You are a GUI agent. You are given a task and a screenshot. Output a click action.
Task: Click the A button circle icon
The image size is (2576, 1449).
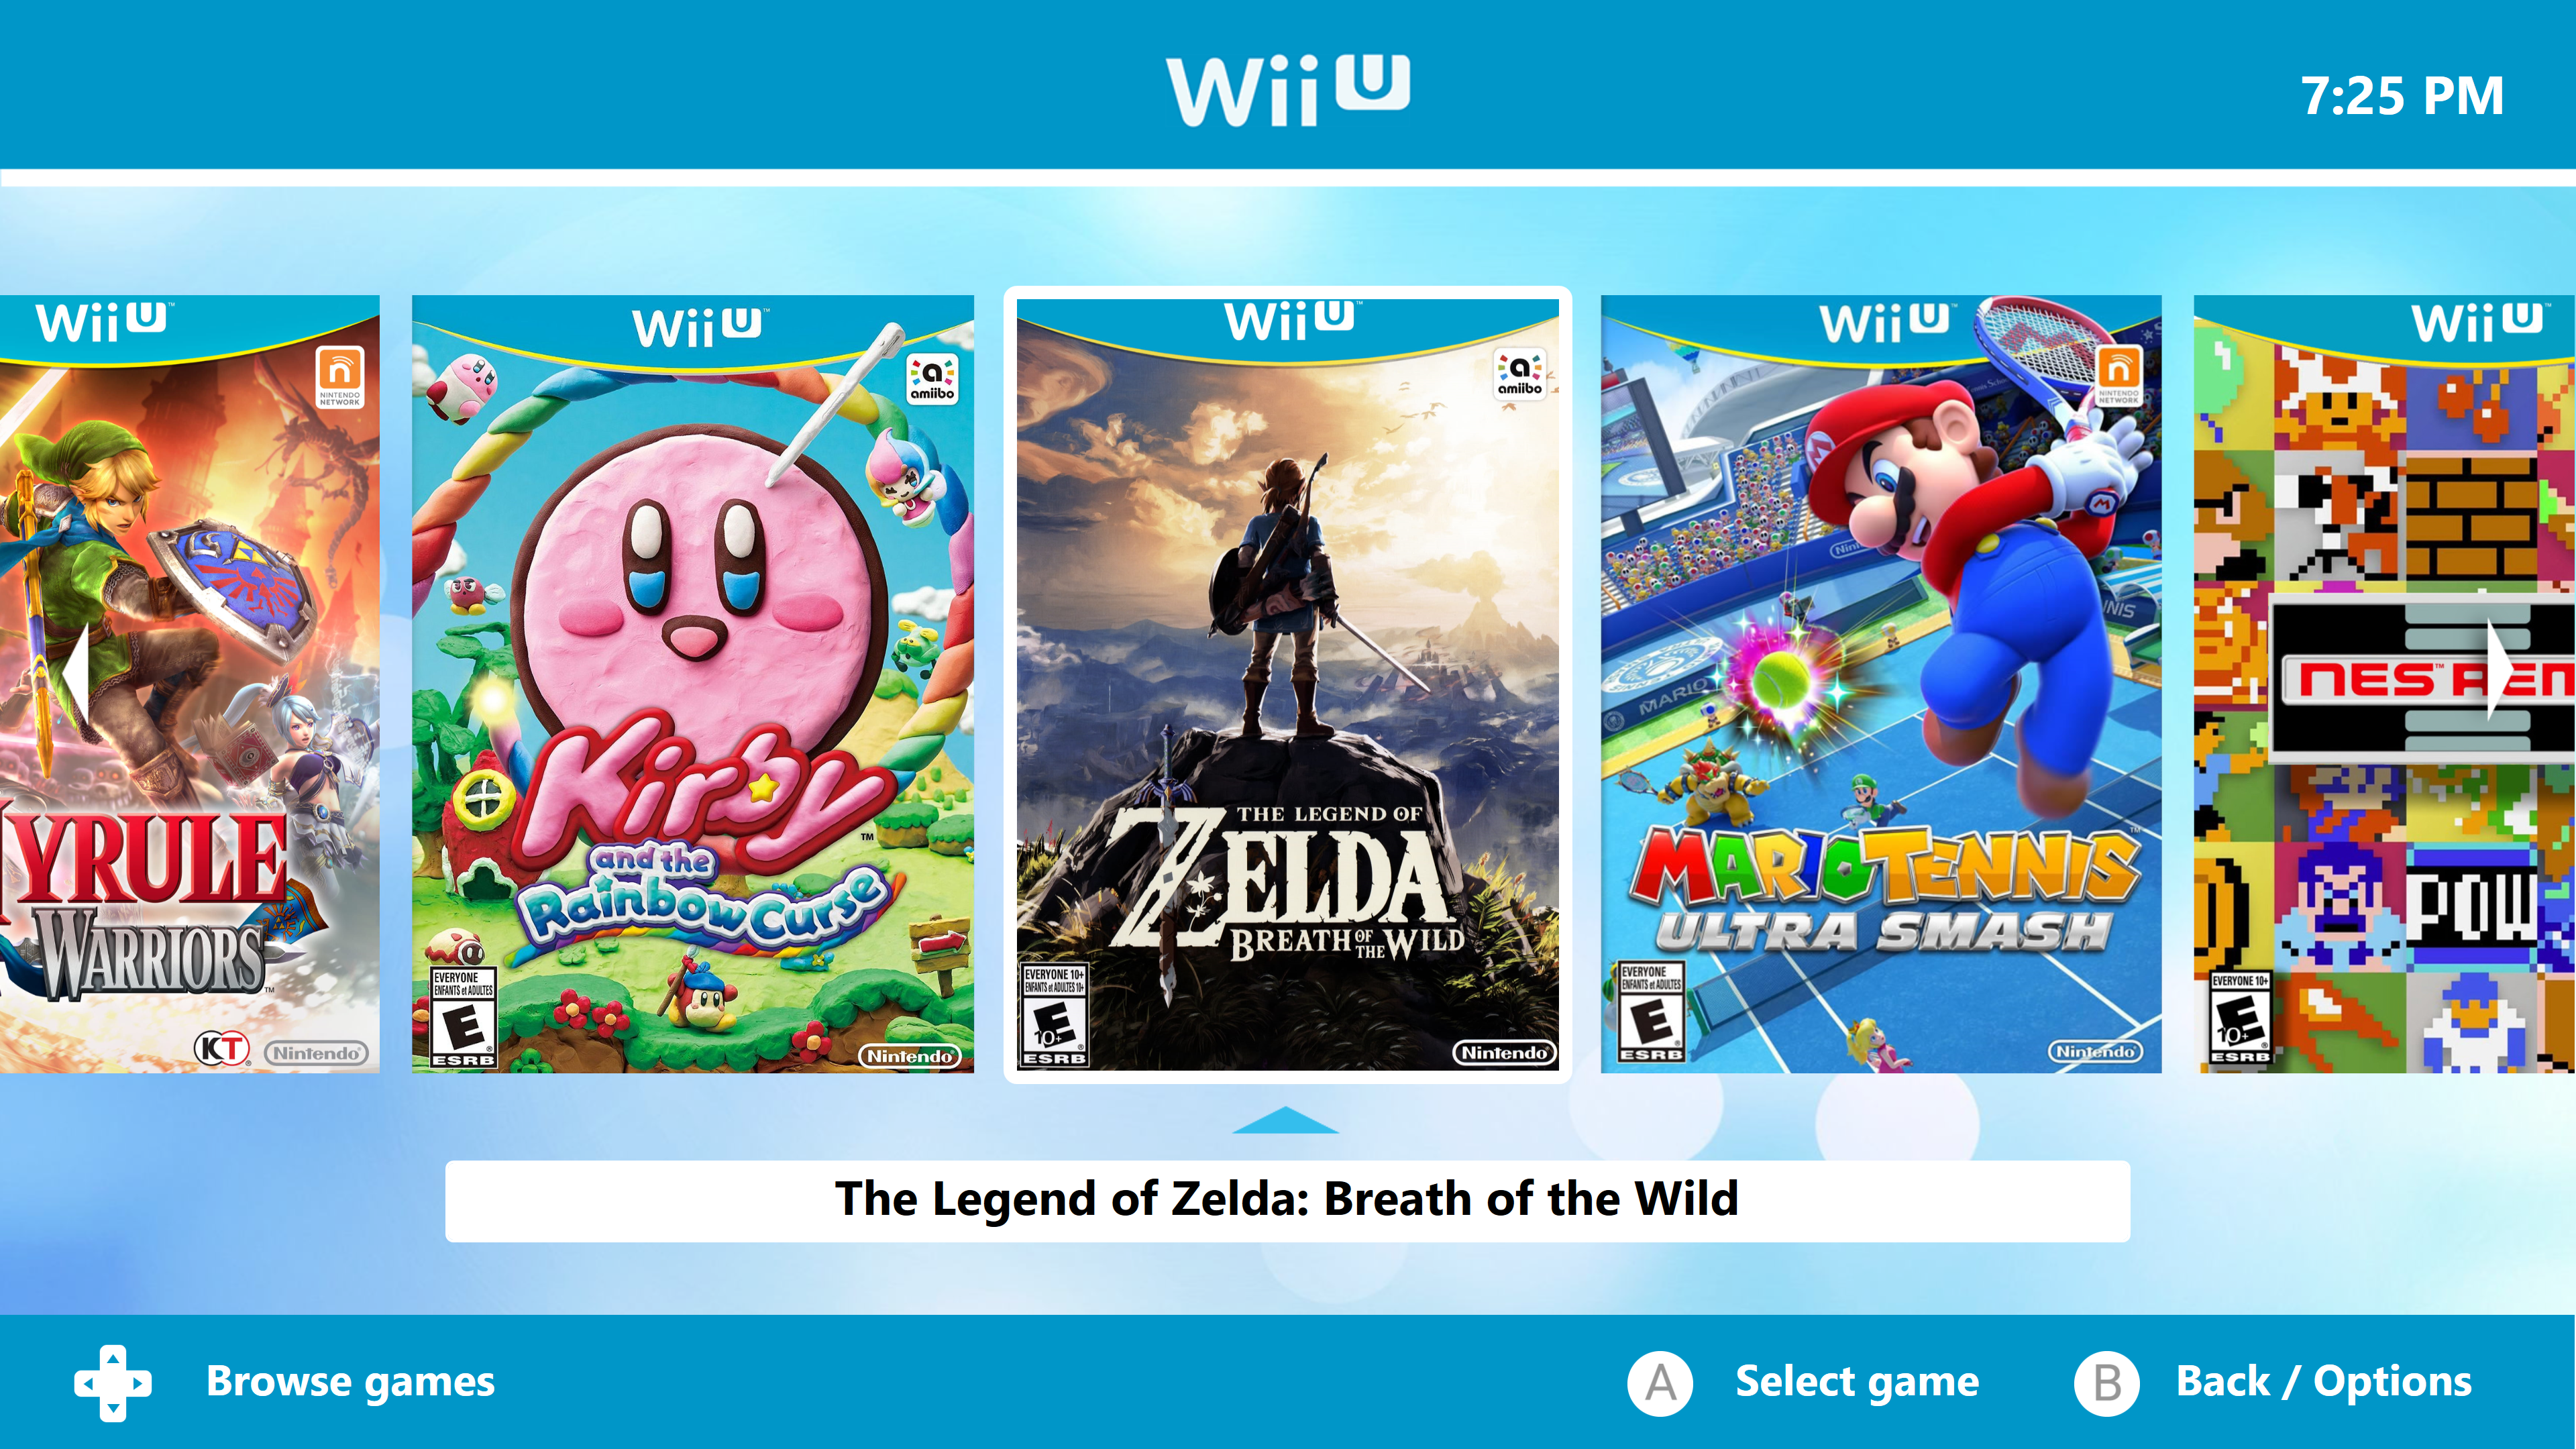coord(1660,1383)
